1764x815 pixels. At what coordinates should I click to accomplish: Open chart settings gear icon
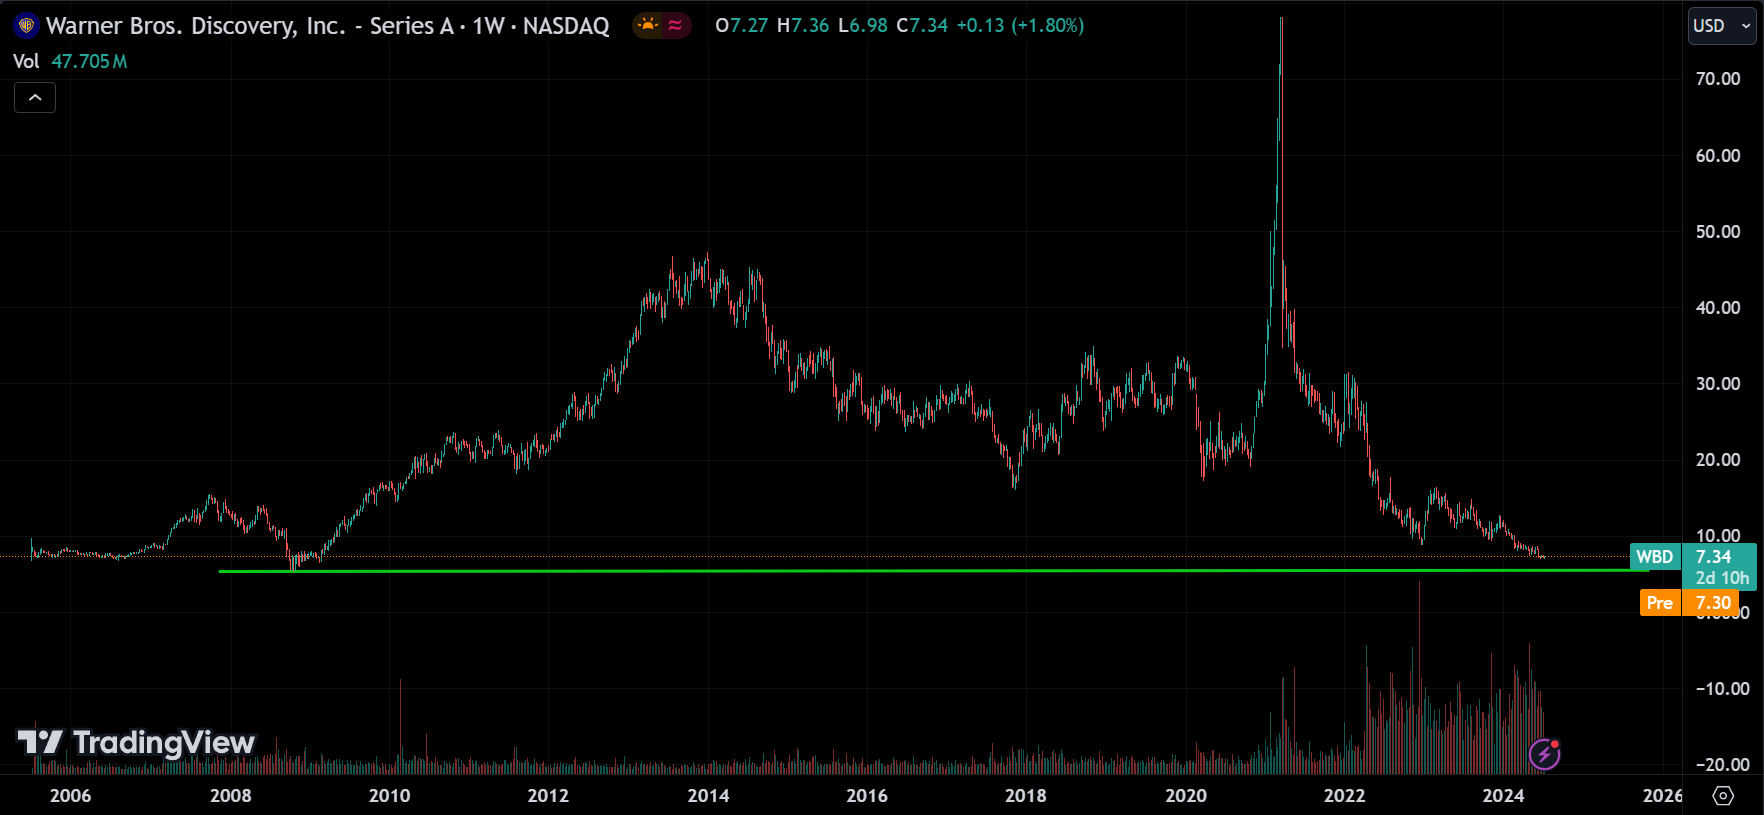[x=1723, y=796]
